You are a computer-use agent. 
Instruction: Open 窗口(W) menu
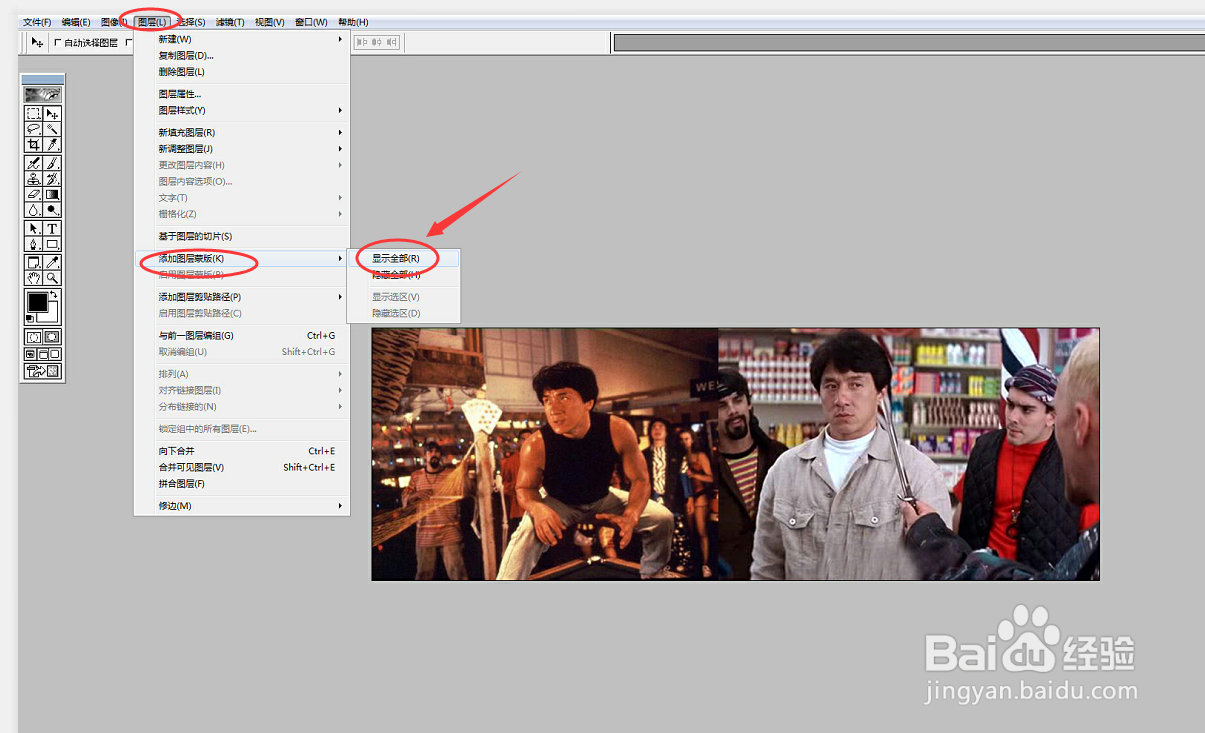(311, 22)
